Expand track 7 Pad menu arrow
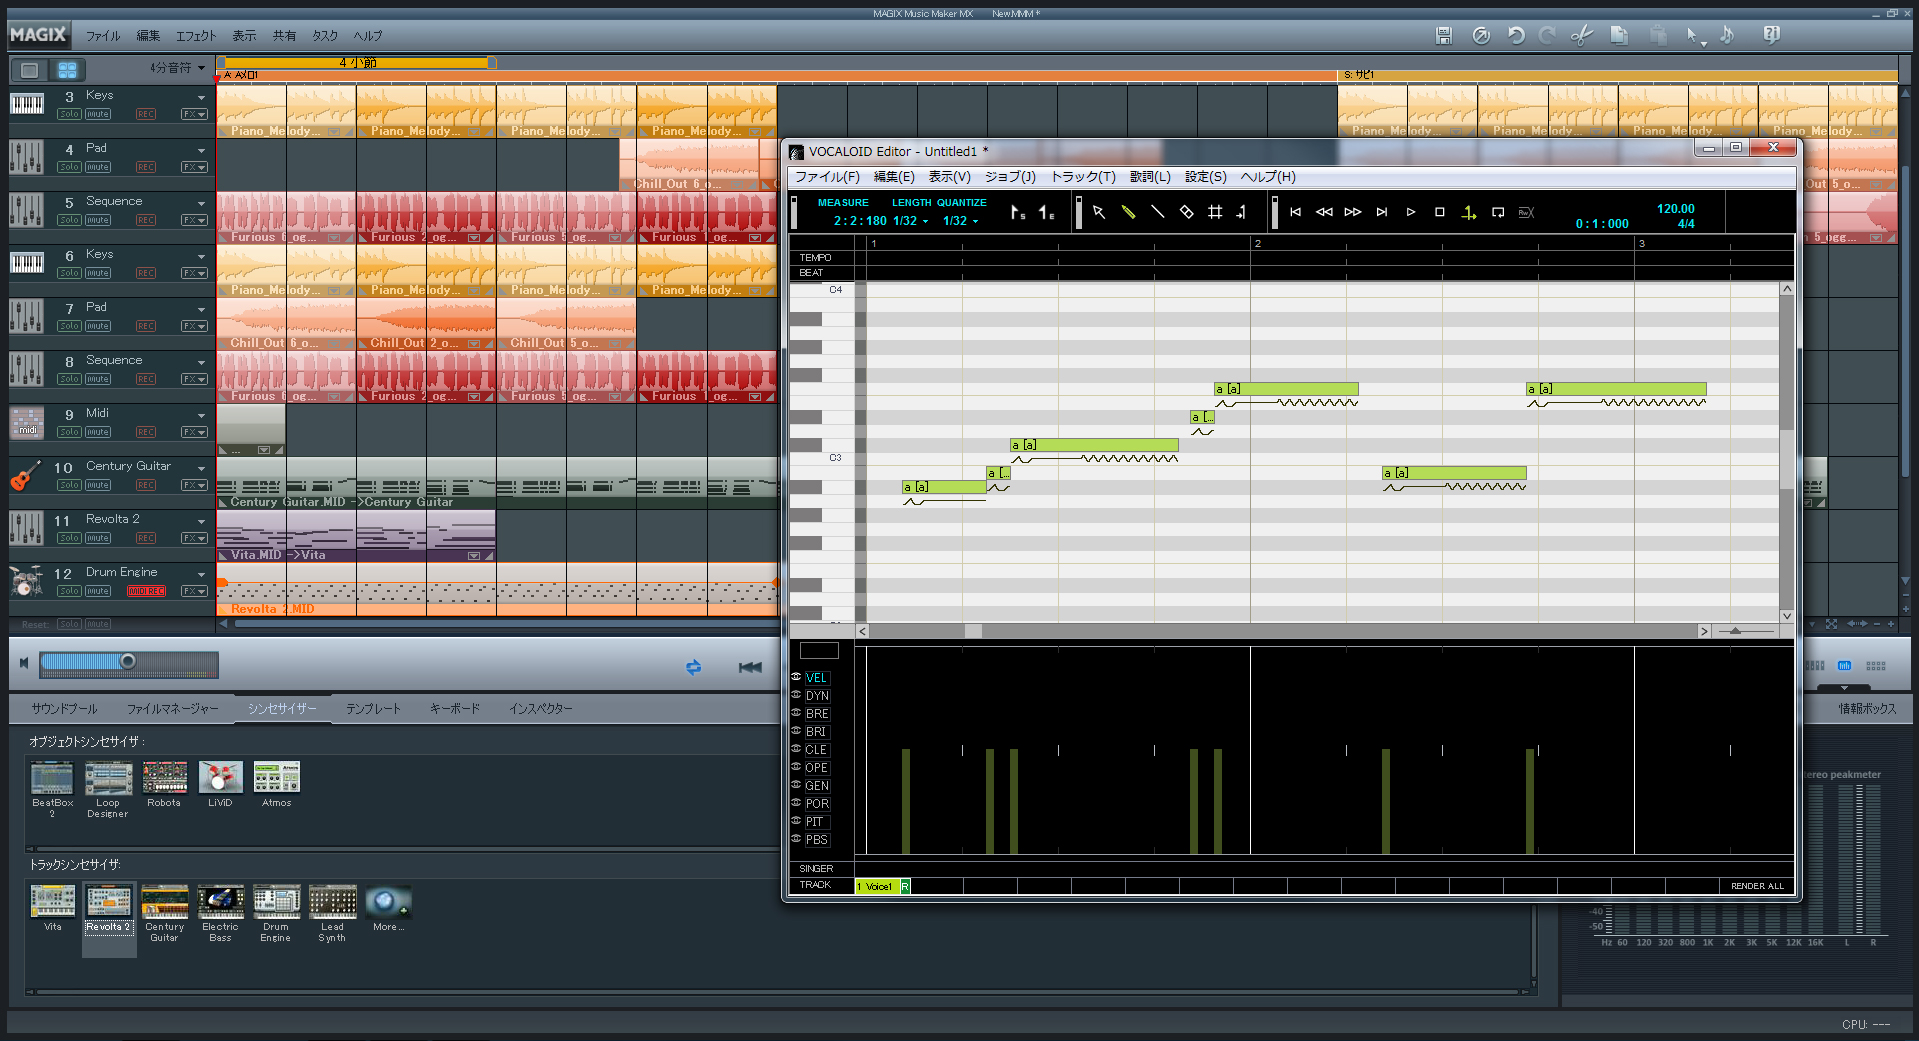This screenshot has width=1919, height=1041. pos(201,309)
